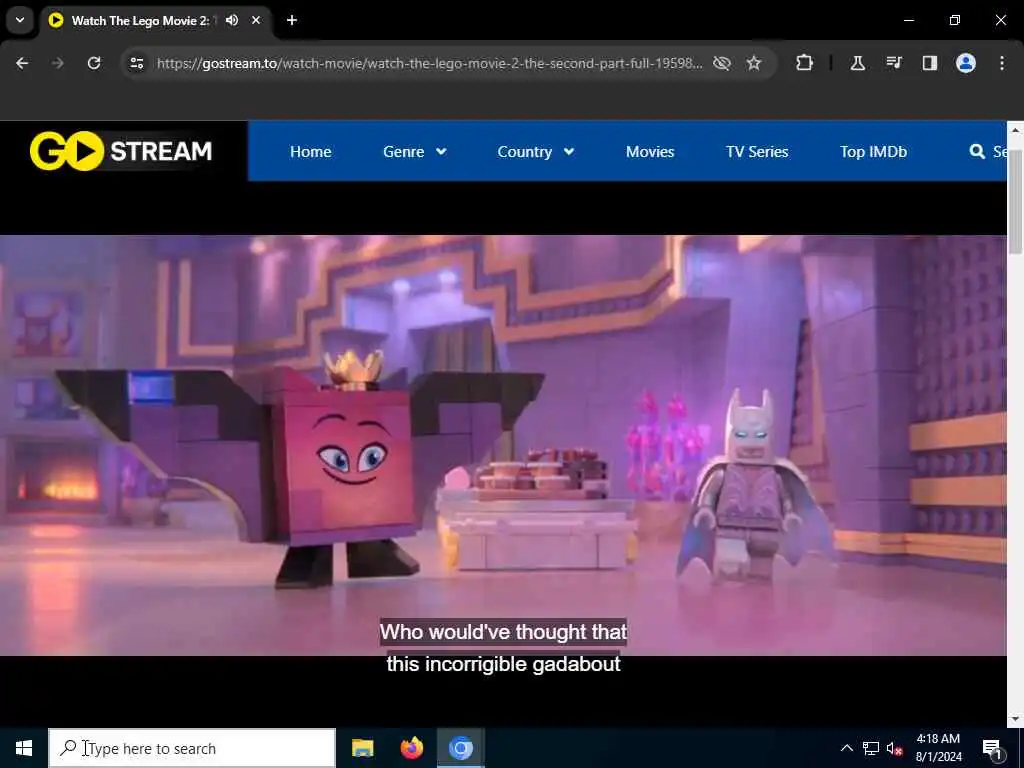Open site information icon in address bar
This screenshot has height=768, width=1024.
136,63
